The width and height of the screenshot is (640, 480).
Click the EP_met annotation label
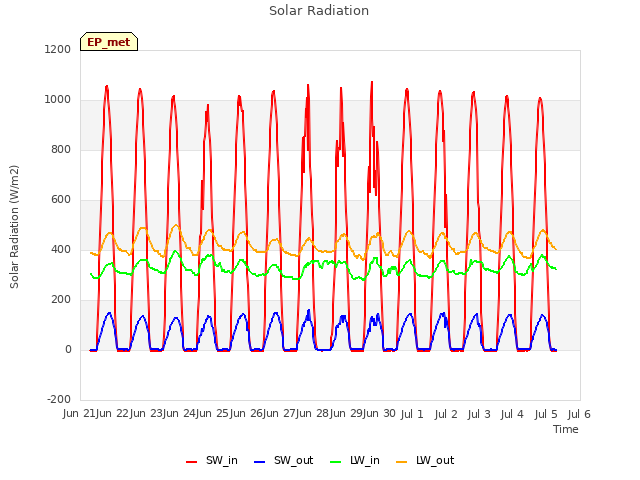(x=109, y=42)
